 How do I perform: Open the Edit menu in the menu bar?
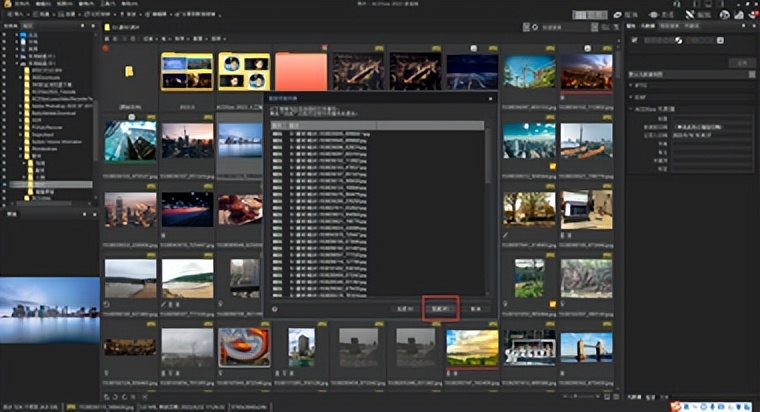44,4
